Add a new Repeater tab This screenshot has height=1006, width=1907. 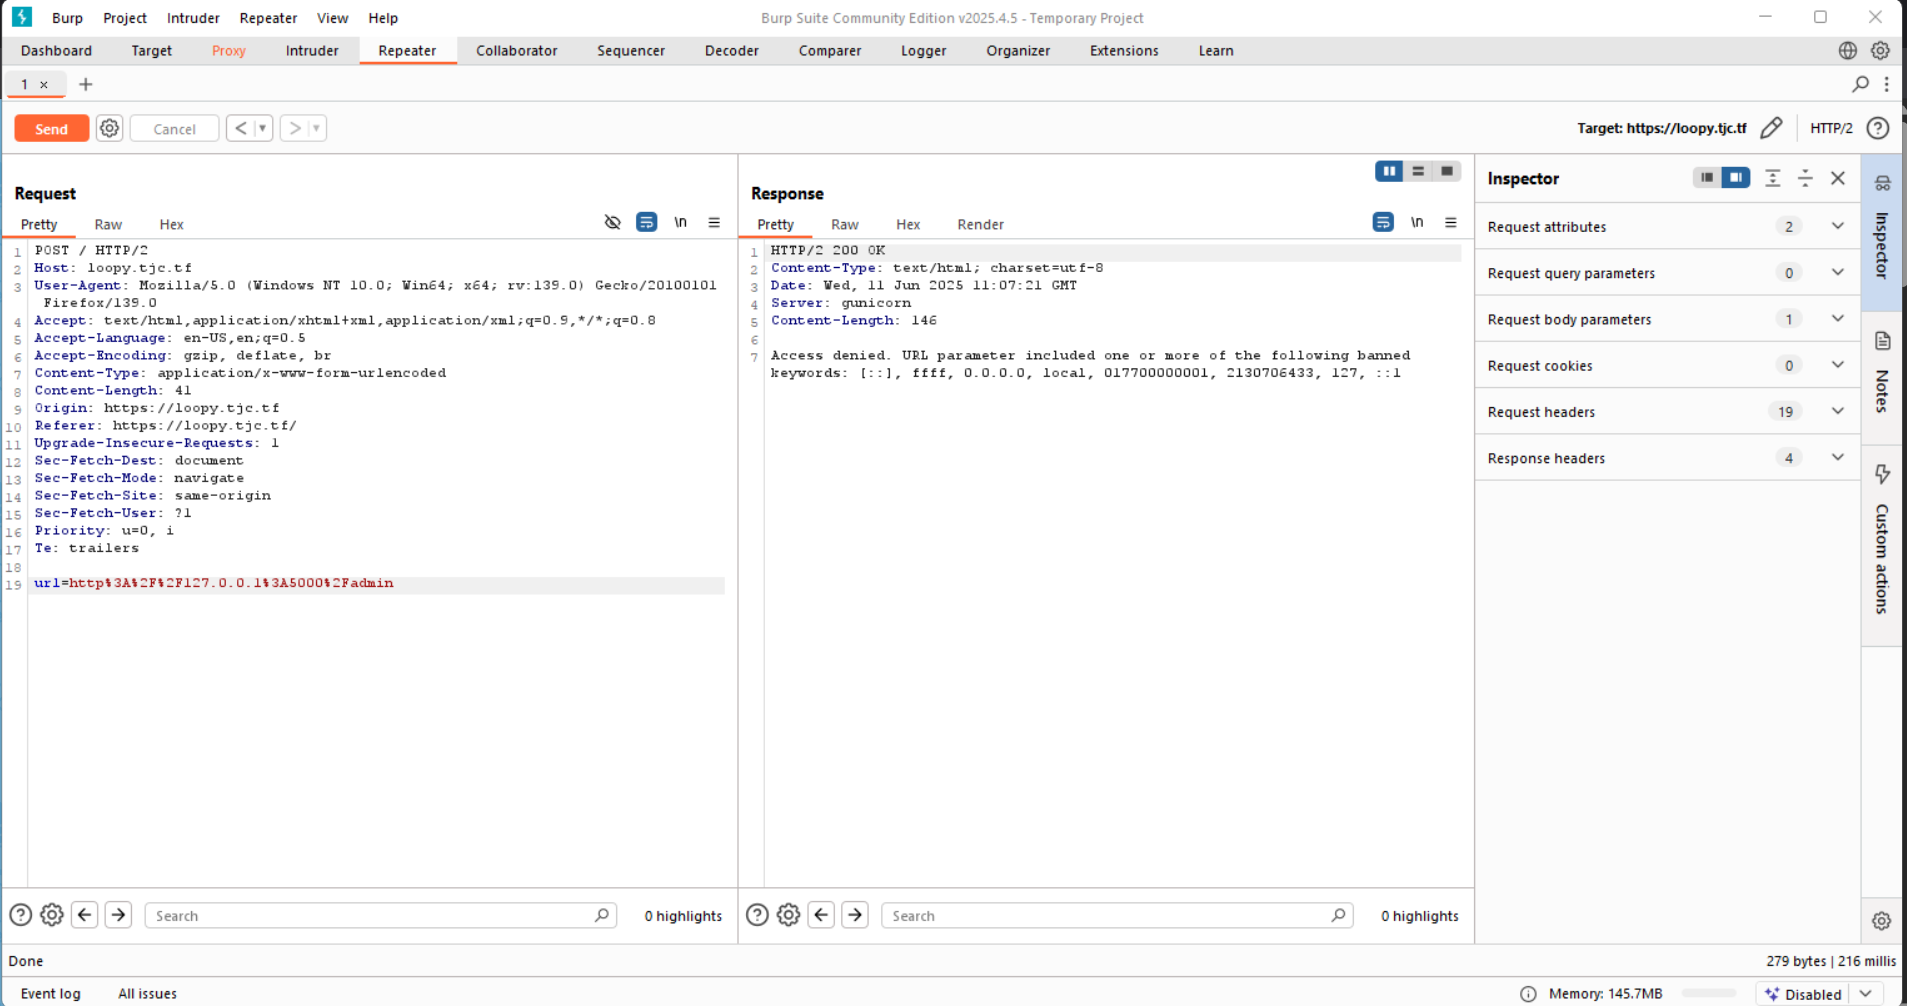point(86,84)
